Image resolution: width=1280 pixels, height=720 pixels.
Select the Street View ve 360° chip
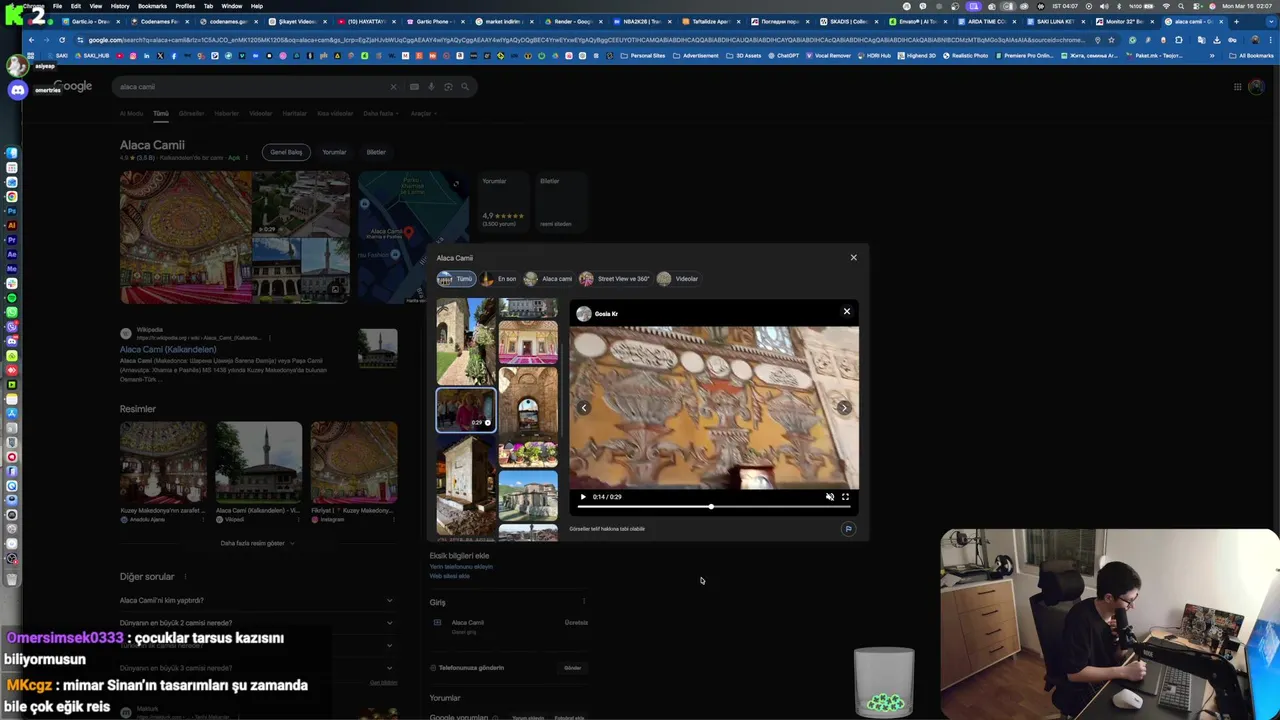615,279
